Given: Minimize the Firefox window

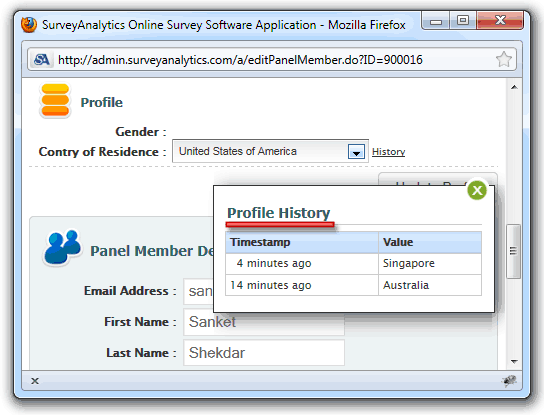Looking at the screenshot, I should [436, 21].
